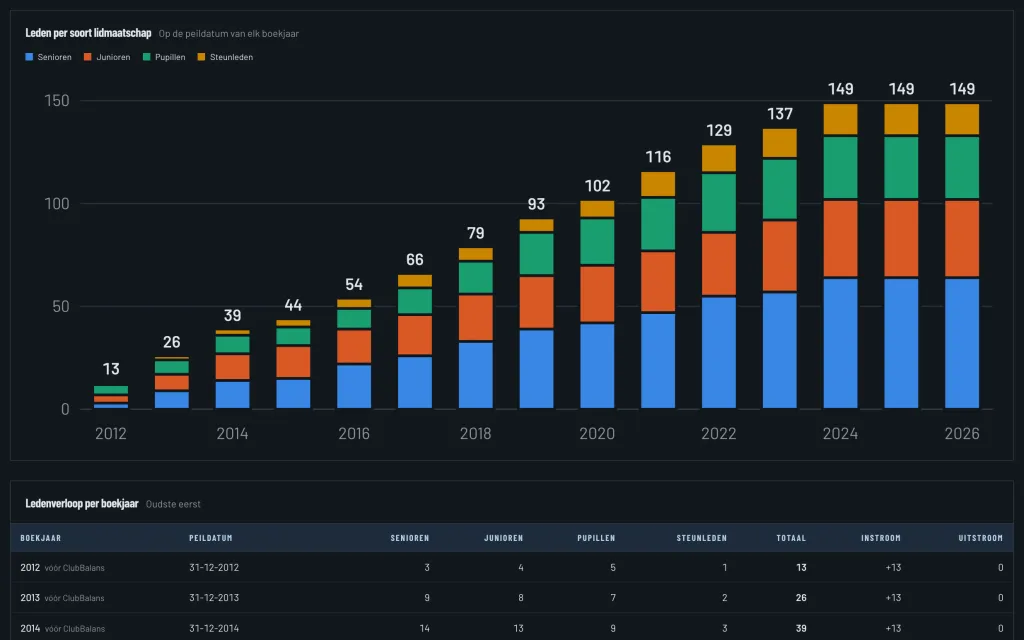
Task: Sort by the Senioren column header
Action: point(410,538)
